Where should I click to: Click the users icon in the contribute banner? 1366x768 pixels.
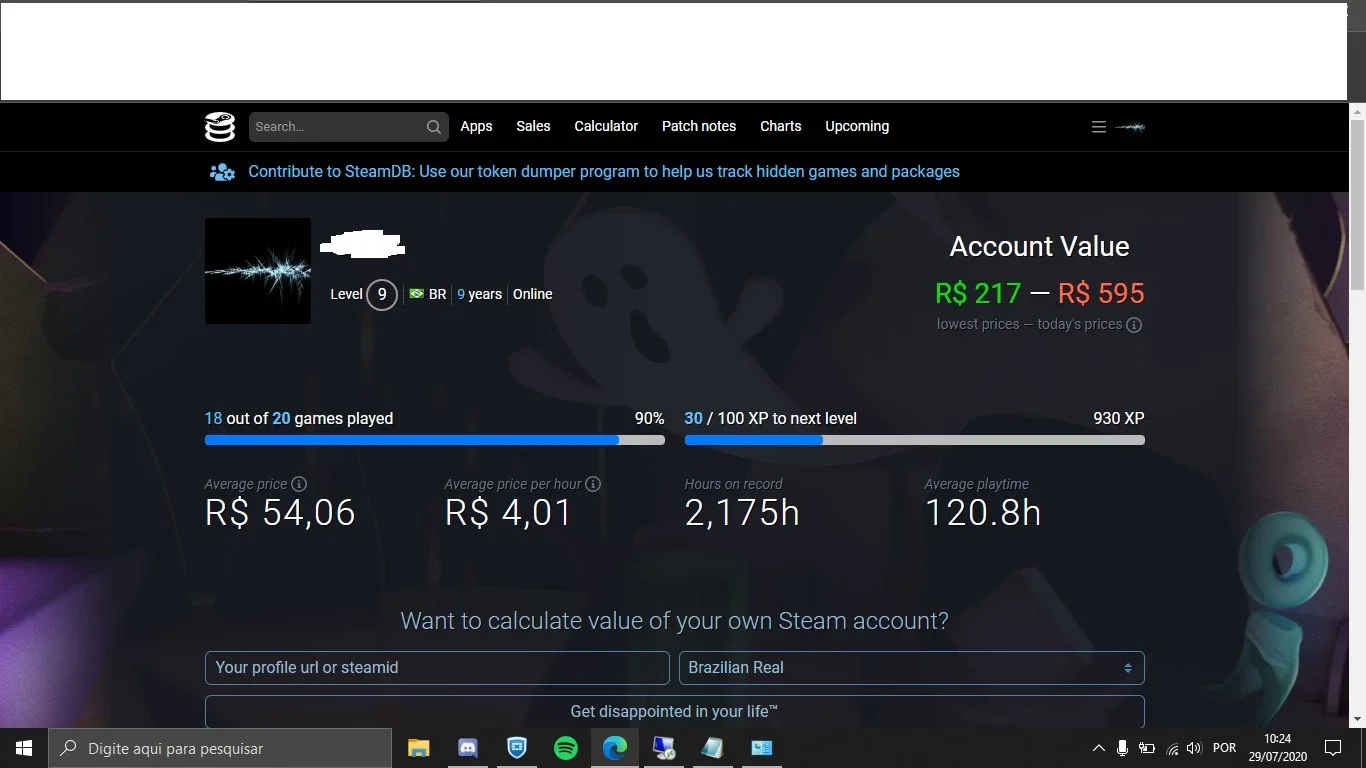(x=222, y=172)
